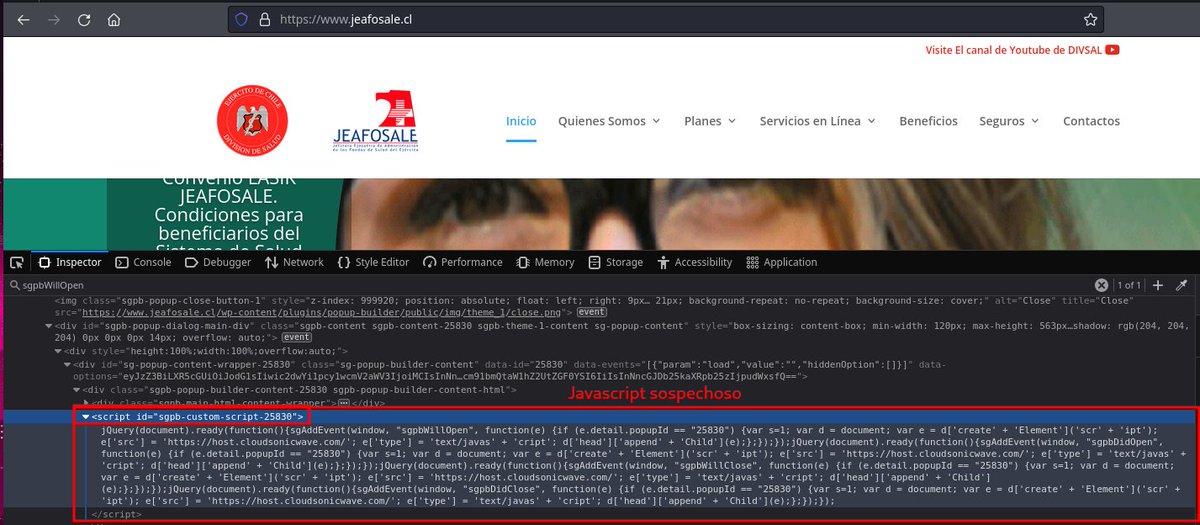
Task: Expand the Seguros menu
Action: click(1009, 121)
